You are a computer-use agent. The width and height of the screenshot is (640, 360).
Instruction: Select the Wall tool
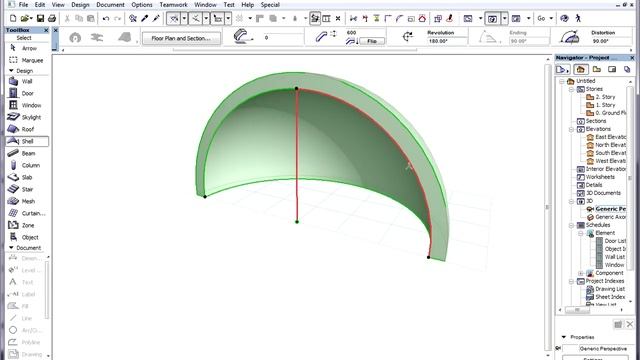27,82
